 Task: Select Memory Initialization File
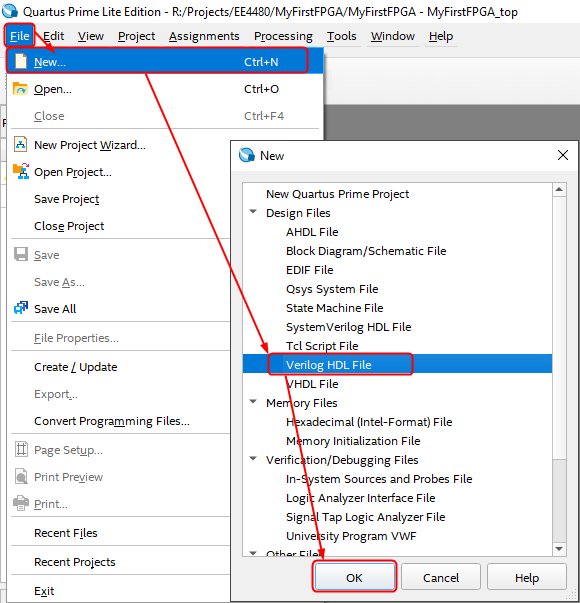point(353,441)
